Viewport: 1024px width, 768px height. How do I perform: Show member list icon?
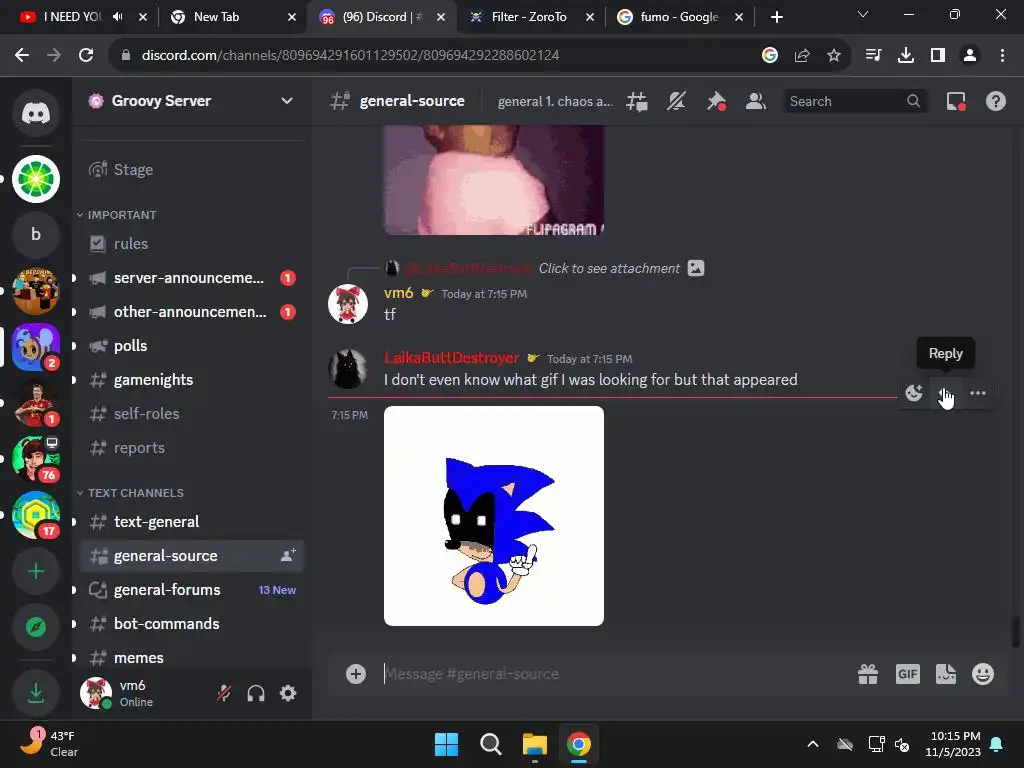tap(756, 101)
